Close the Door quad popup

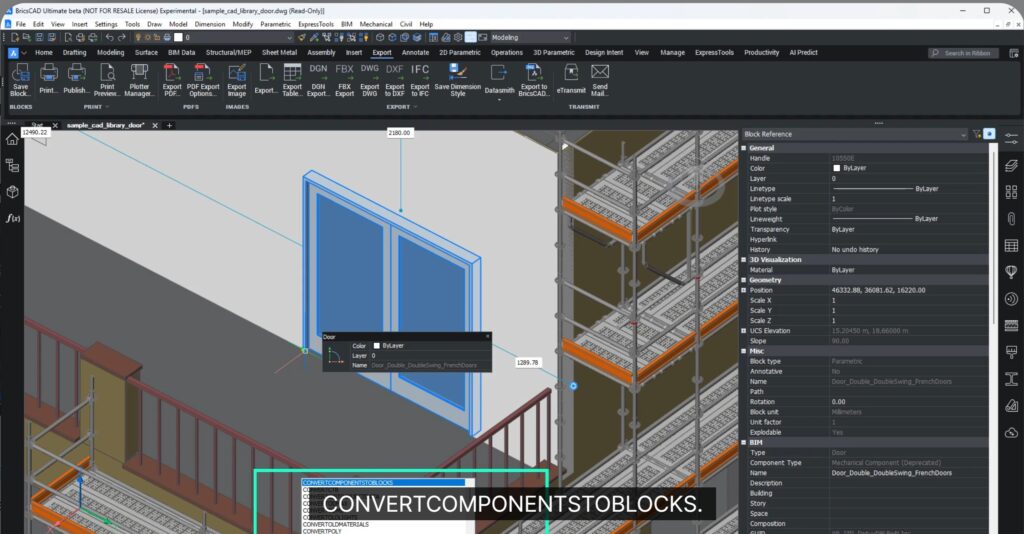(487, 337)
